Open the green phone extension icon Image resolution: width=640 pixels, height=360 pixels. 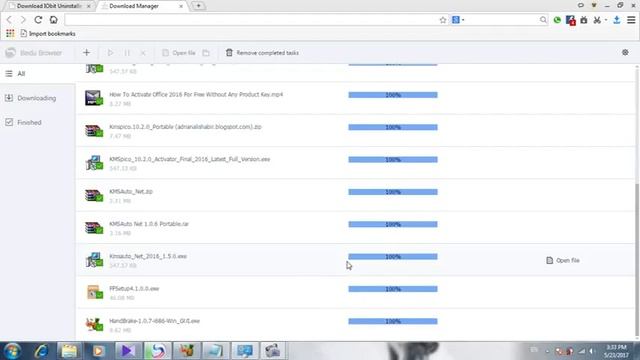coord(557,20)
